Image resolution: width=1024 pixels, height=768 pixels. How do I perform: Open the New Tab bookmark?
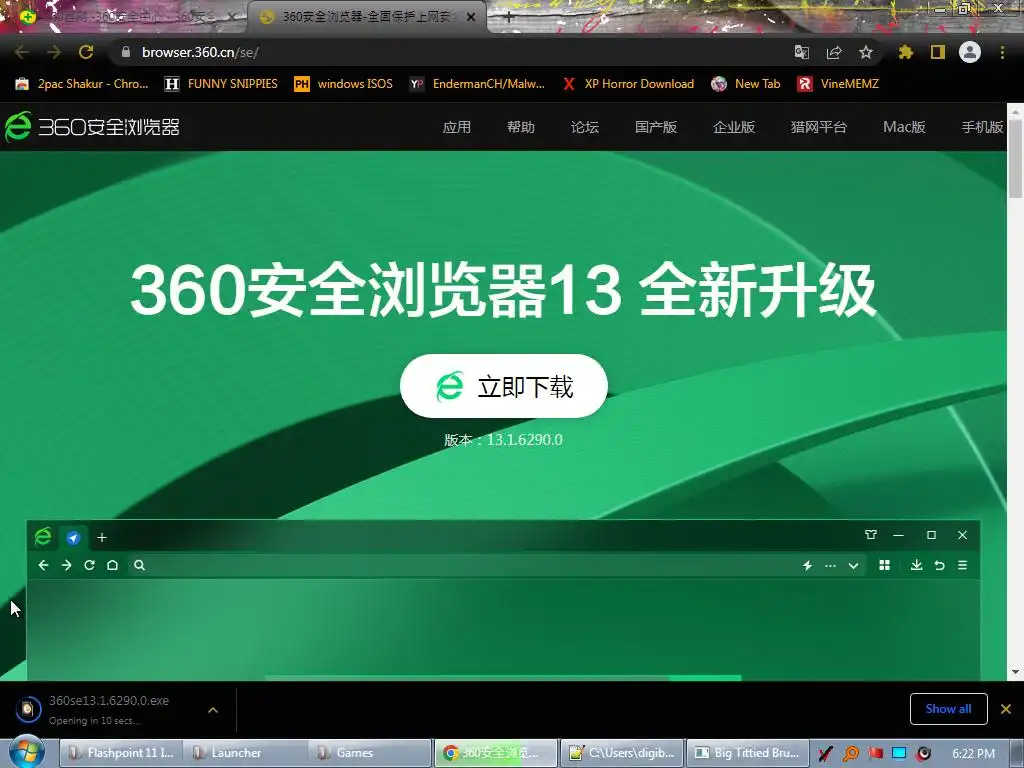[x=746, y=84]
